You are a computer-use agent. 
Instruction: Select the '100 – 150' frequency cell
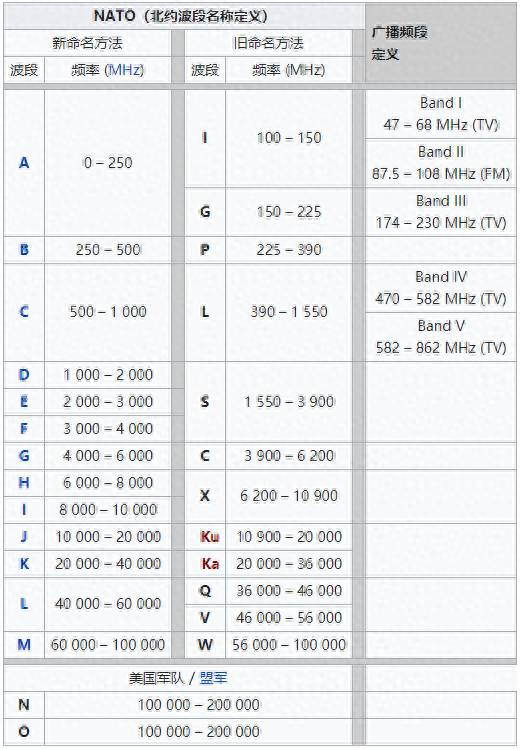point(289,138)
